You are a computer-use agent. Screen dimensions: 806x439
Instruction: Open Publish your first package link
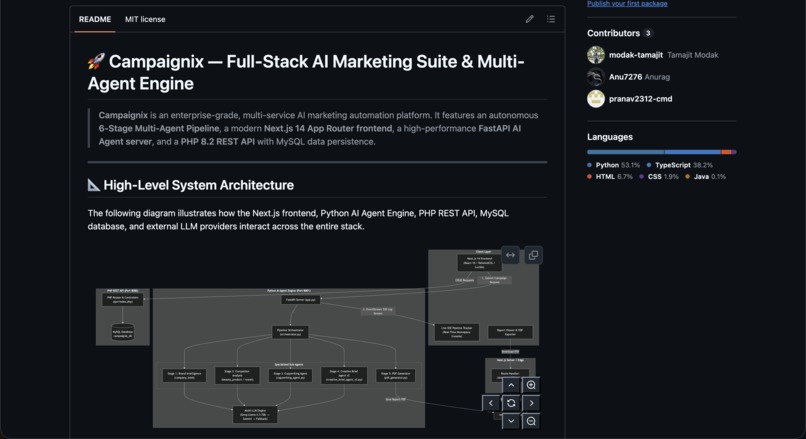click(627, 4)
